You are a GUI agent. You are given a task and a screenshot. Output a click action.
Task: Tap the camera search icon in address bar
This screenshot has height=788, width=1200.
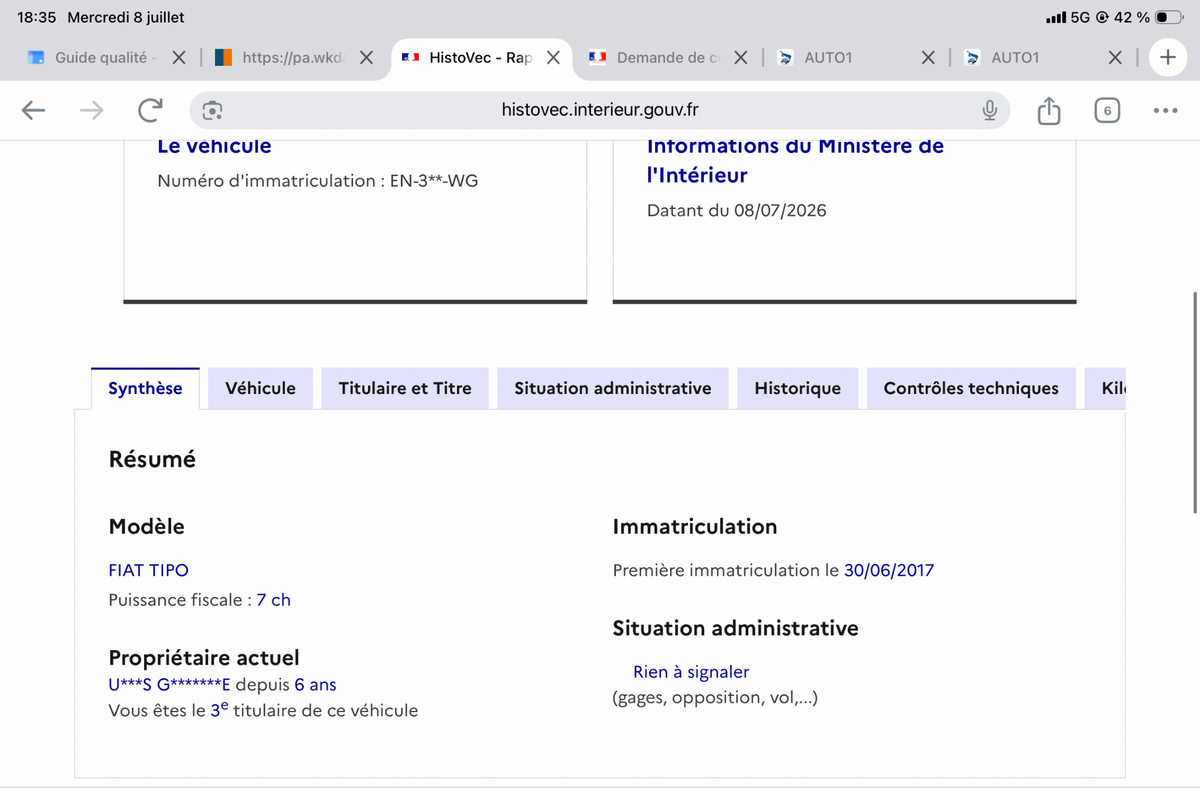click(x=212, y=110)
